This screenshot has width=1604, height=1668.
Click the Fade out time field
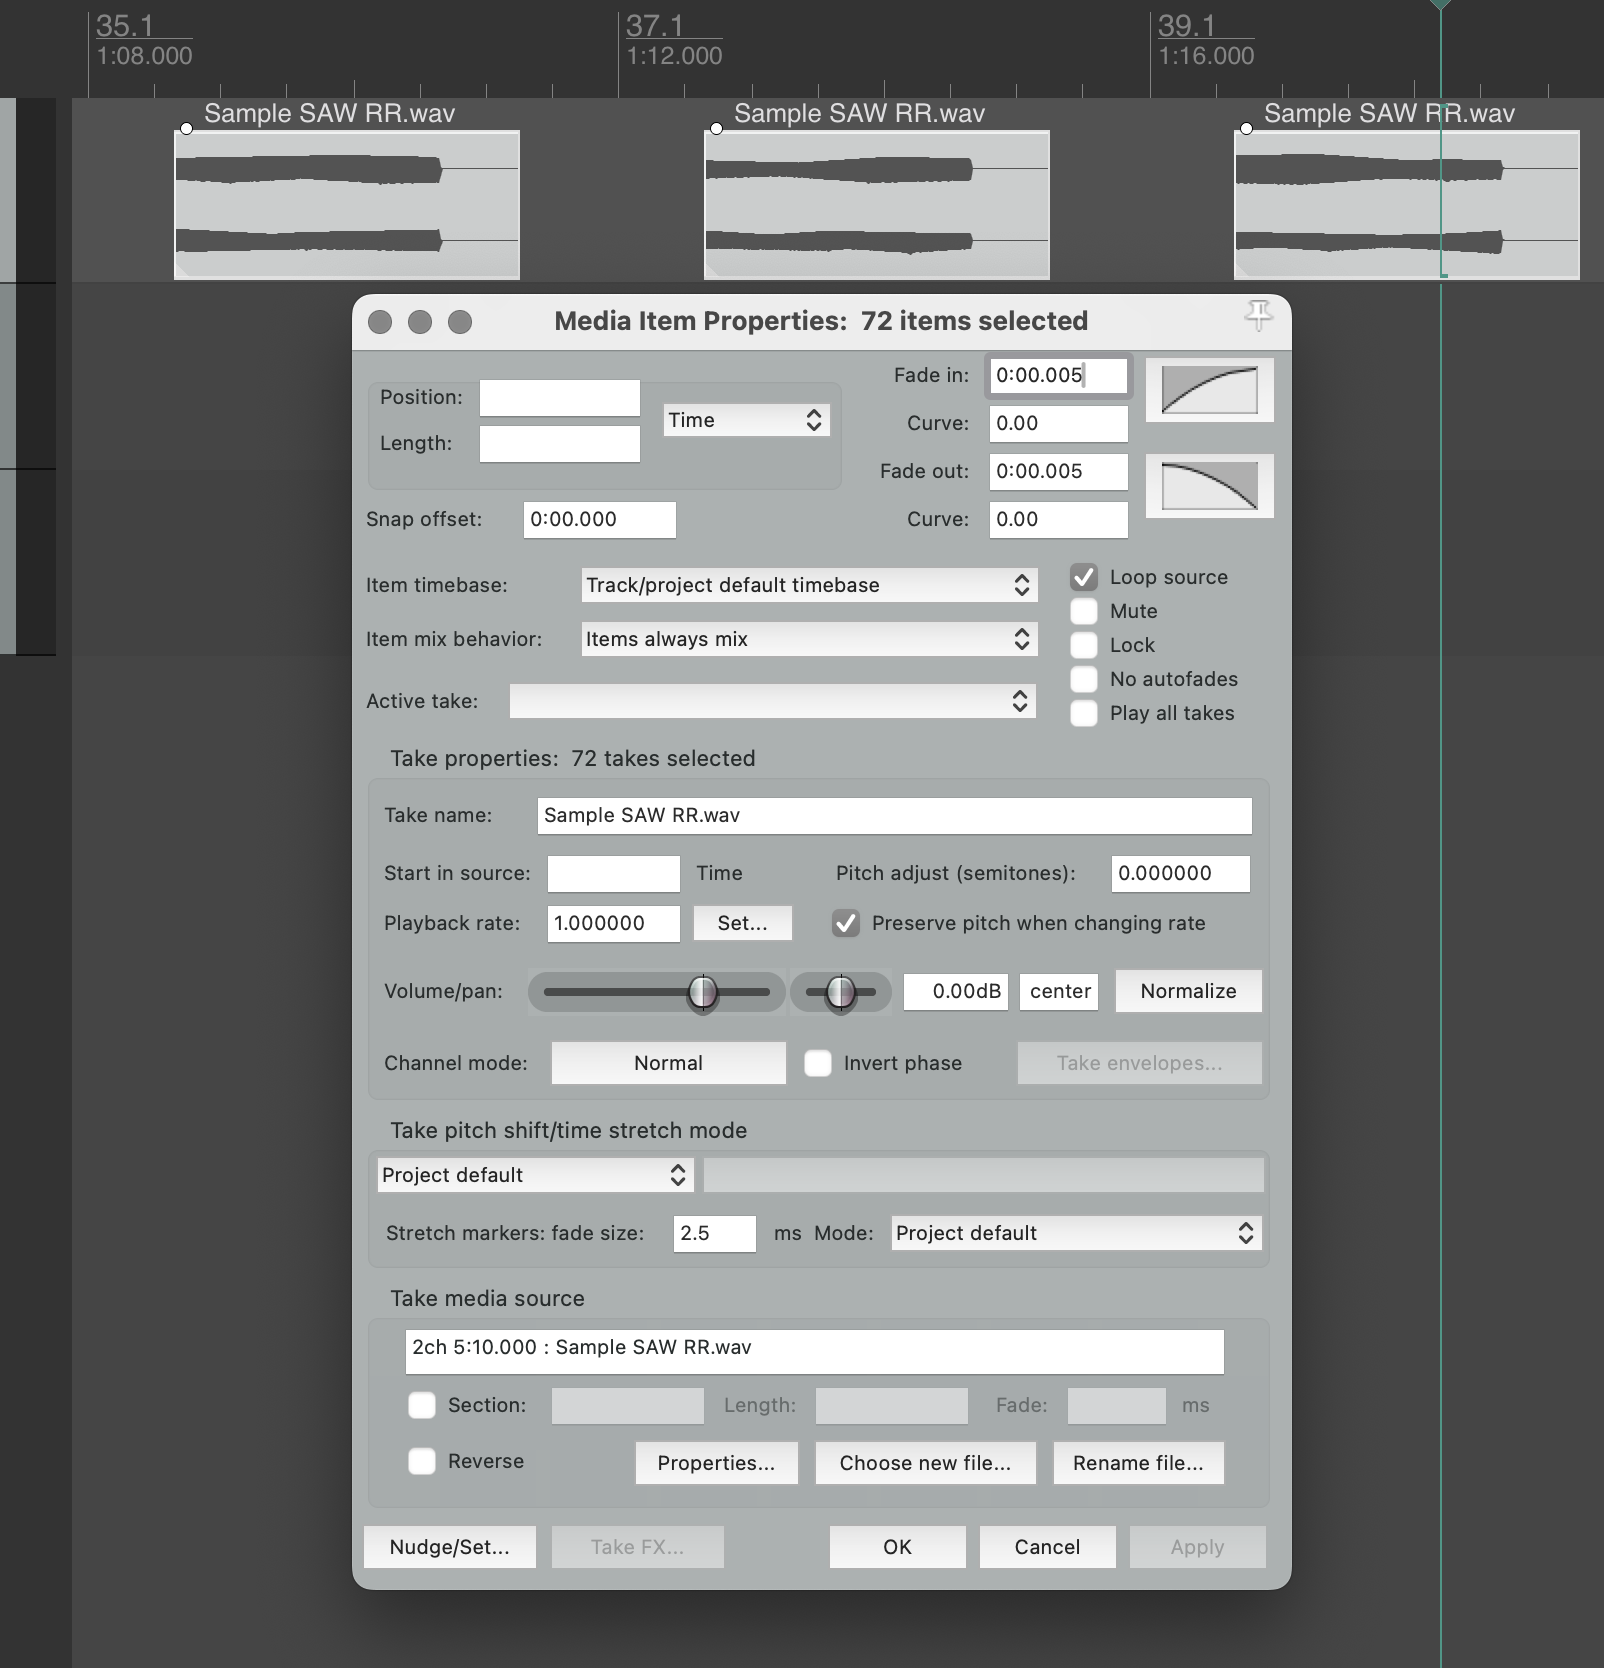1058,471
